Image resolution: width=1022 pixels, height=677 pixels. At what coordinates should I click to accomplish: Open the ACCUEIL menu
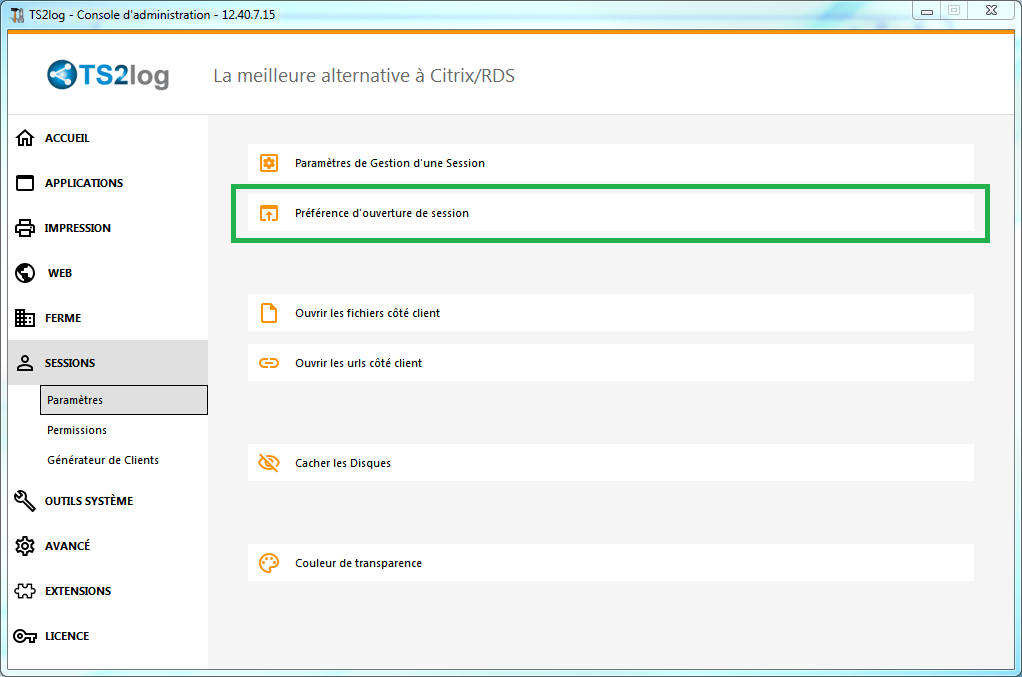tap(108, 138)
